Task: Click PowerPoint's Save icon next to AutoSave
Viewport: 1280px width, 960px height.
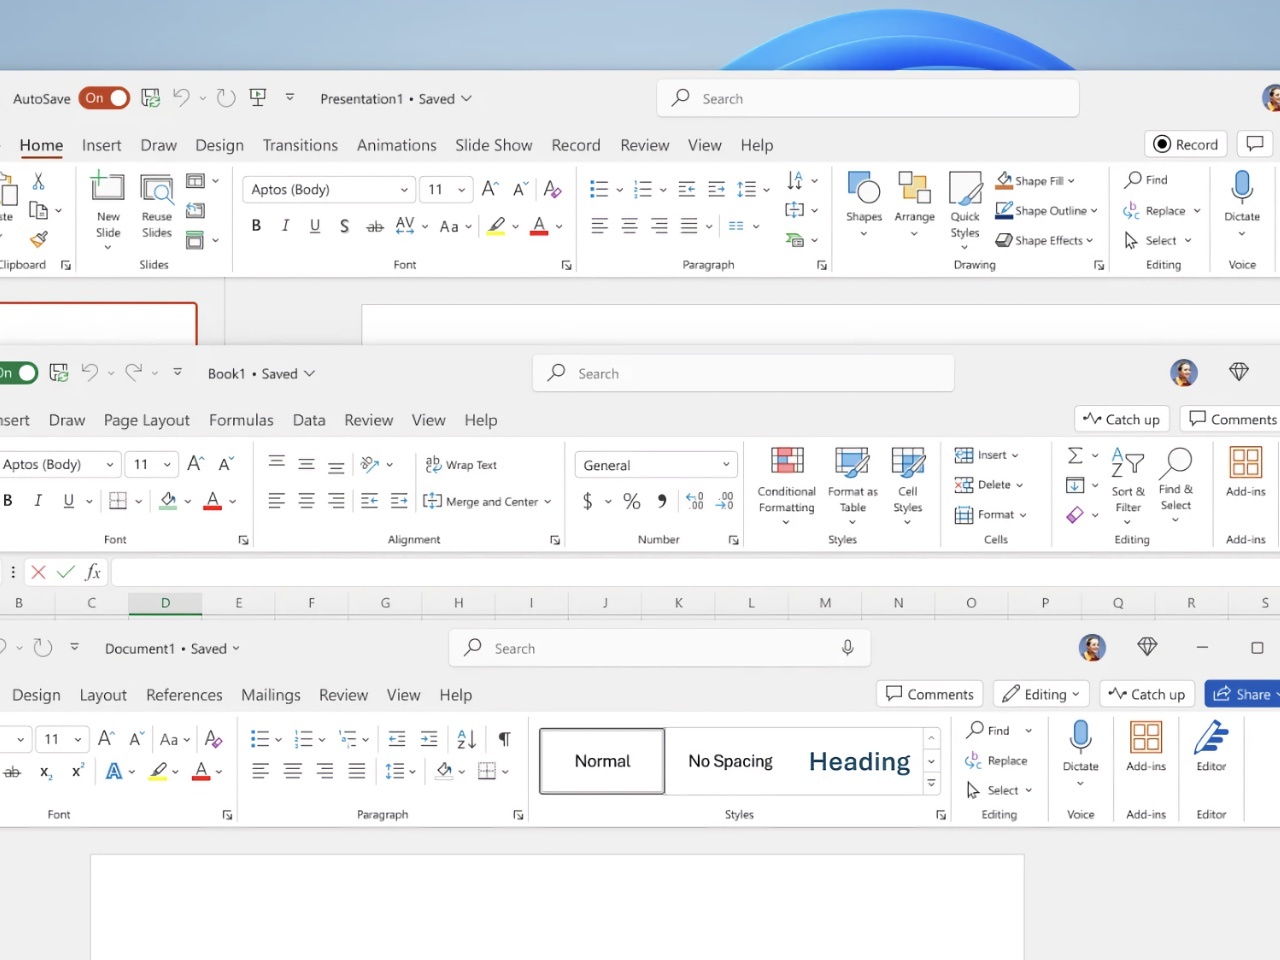Action: pyautogui.click(x=151, y=98)
